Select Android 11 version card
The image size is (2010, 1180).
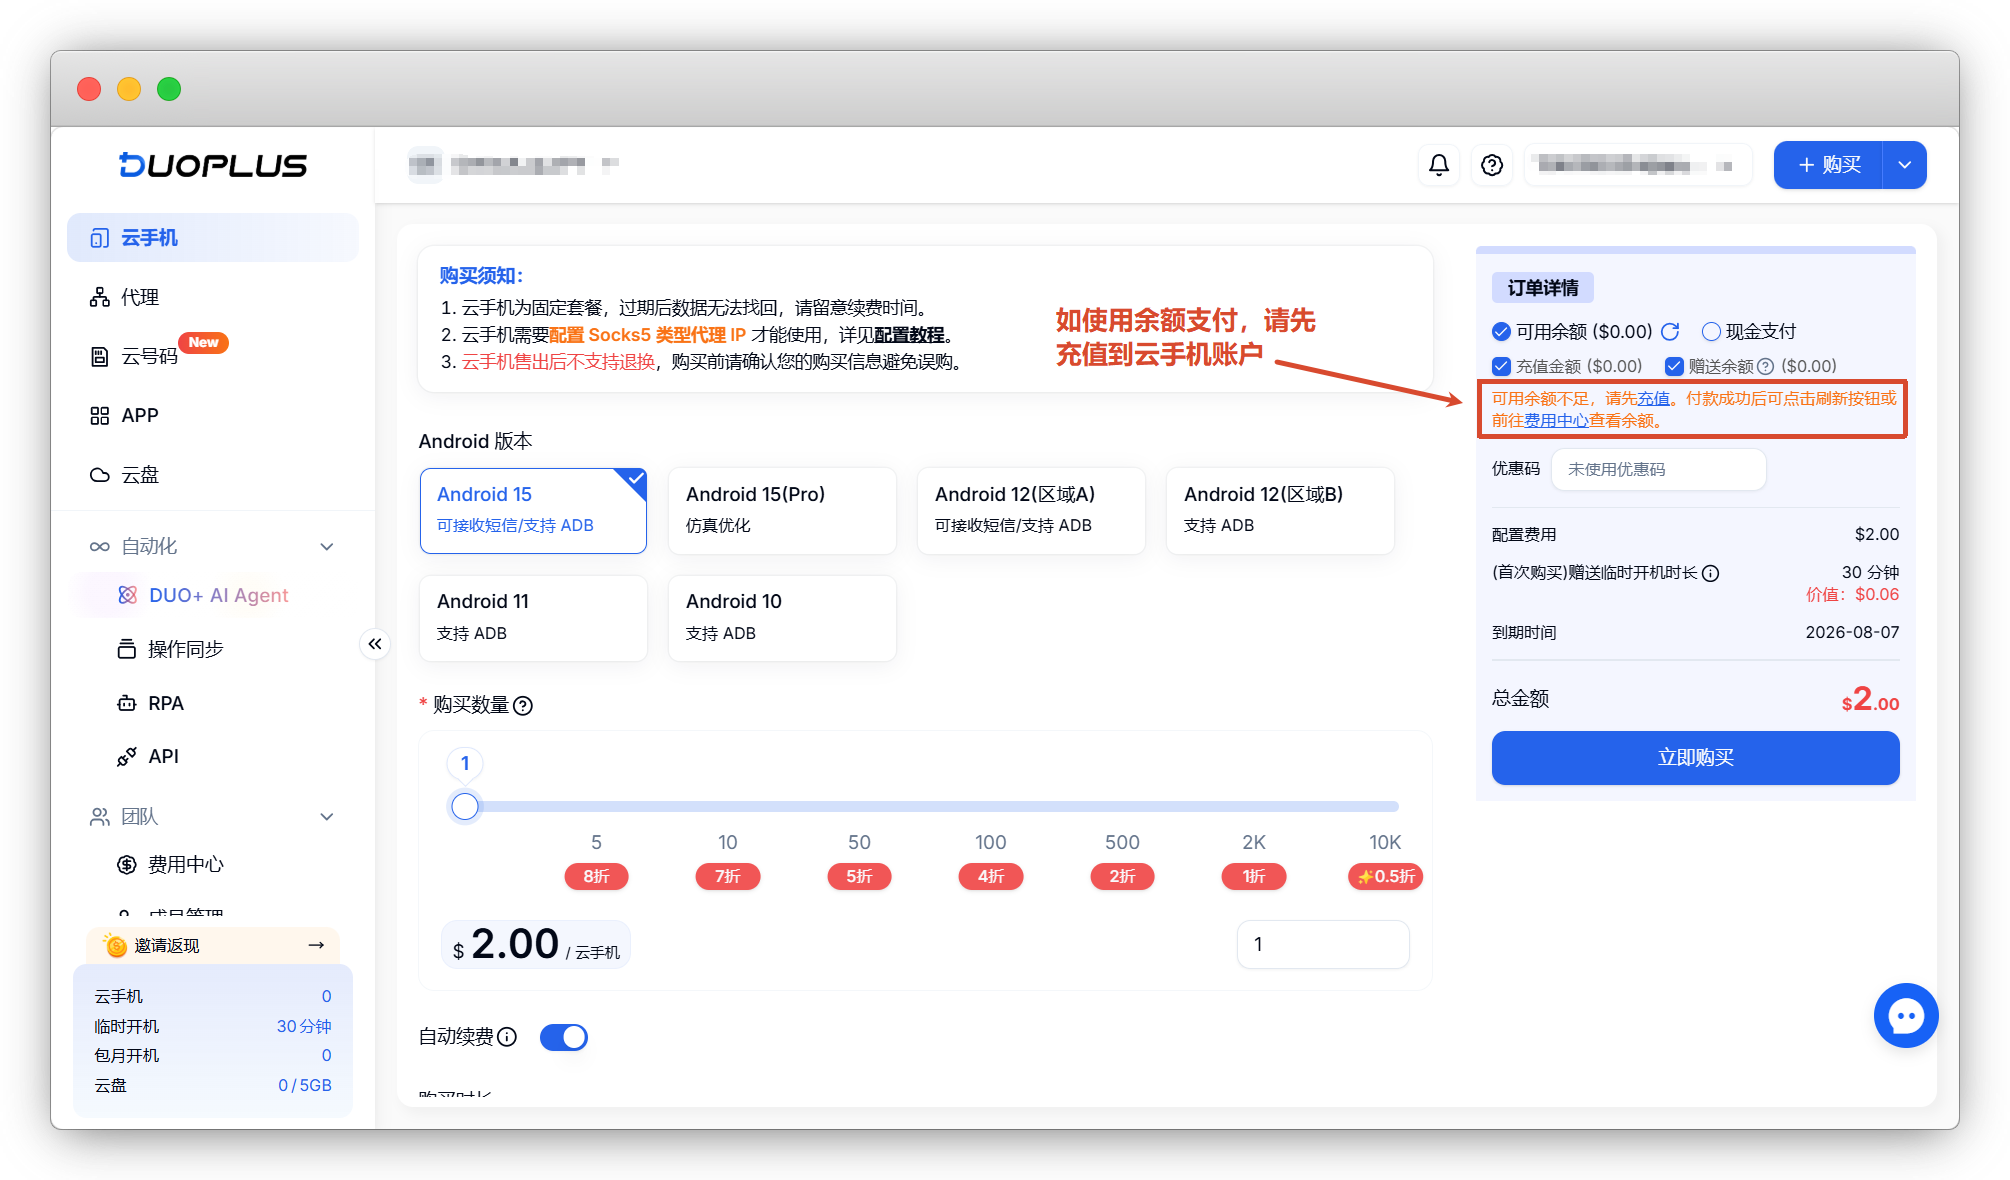pos(533,618)
